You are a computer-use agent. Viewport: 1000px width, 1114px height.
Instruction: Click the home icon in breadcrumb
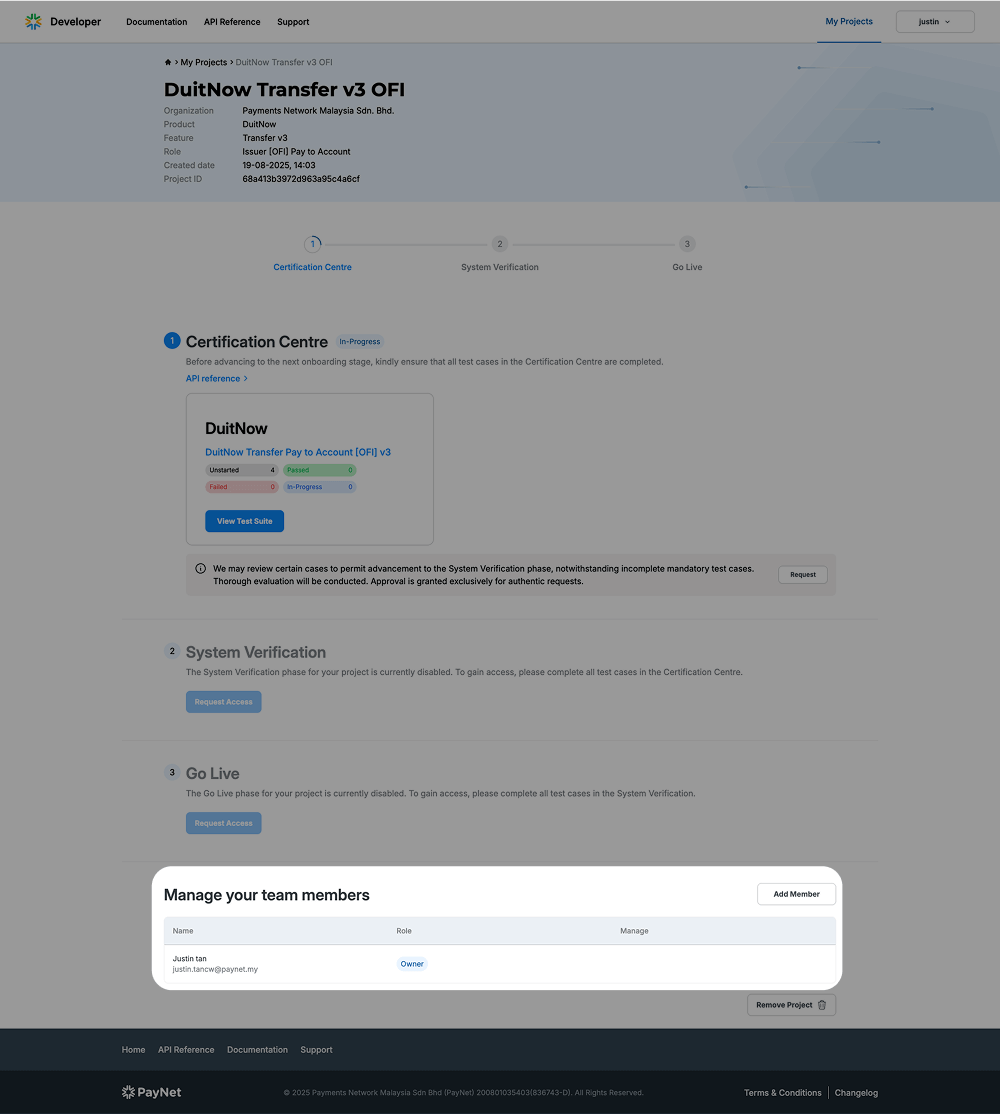(168, 63)
